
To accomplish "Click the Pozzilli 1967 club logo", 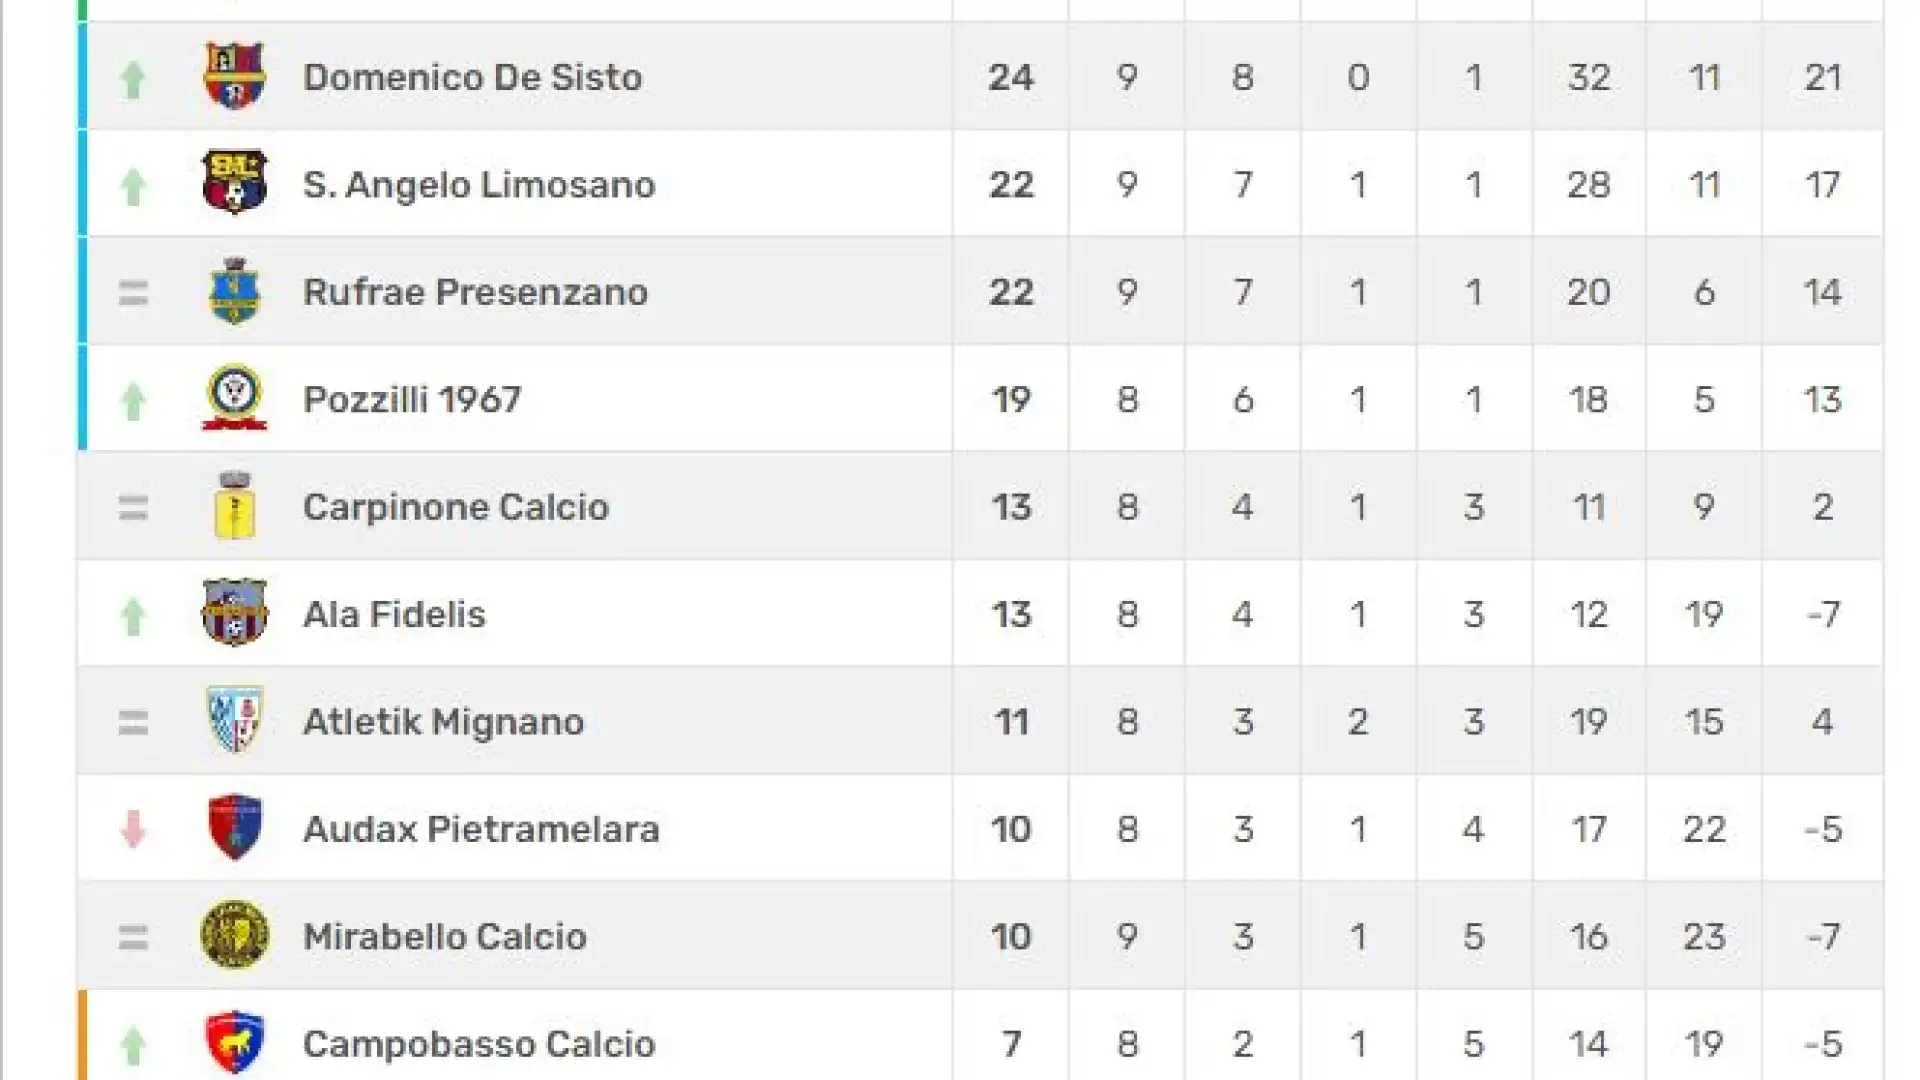I will pyautogui.click(x=234, y=398).
